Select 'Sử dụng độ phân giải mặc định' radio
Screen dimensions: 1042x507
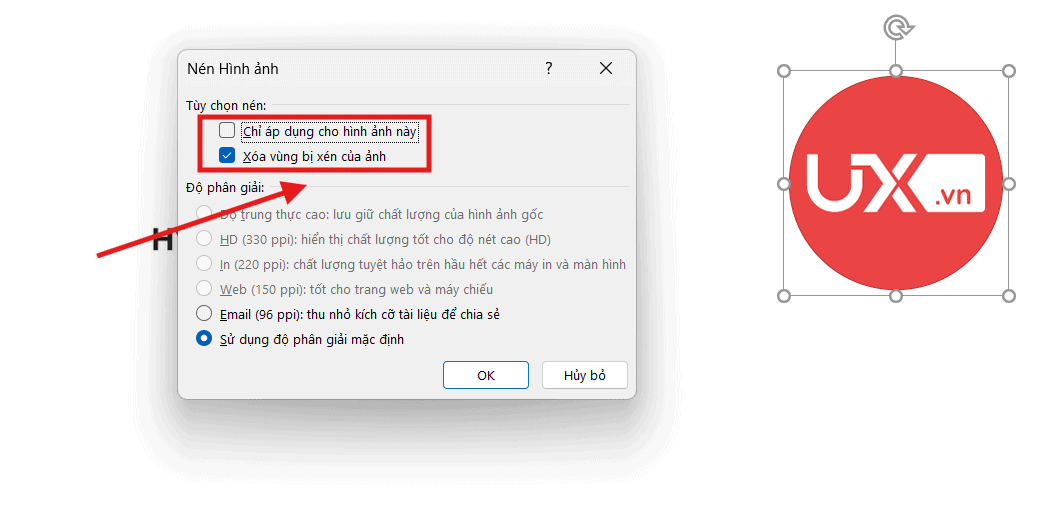[x=203, y=339]
